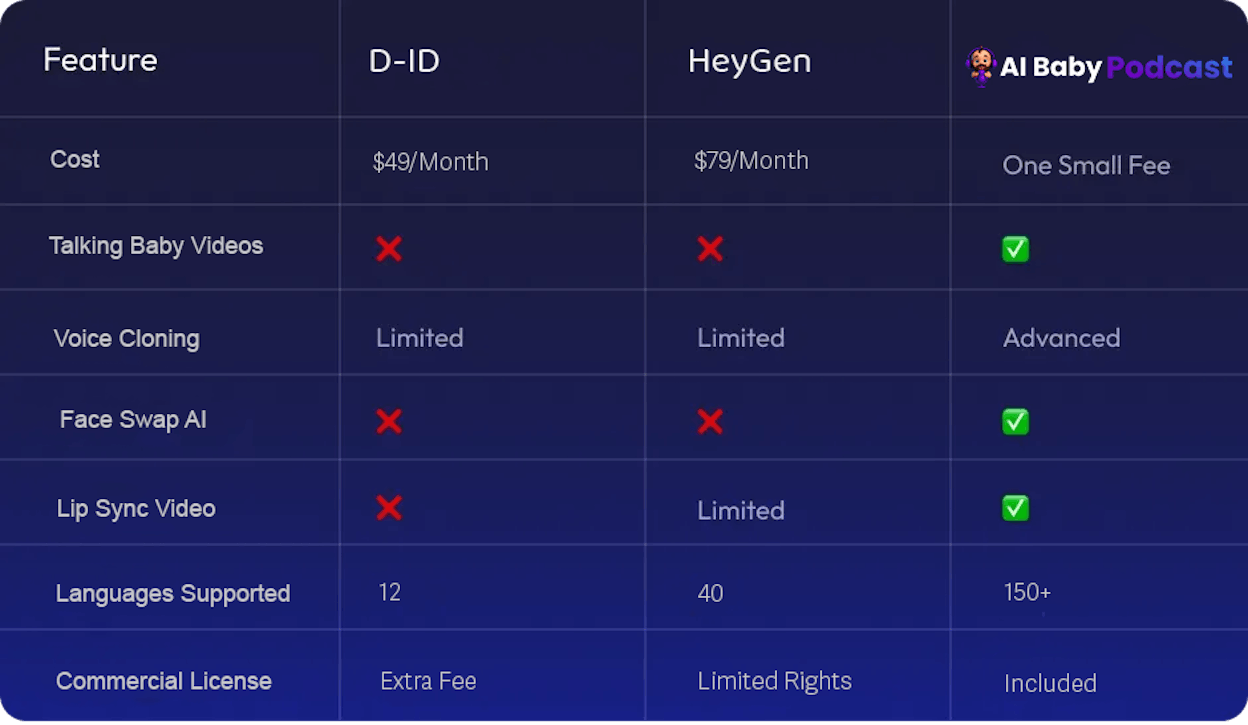Click the red X for HeyGen Face Swap AI
Screen dimensions: 1248x725
tap(710, 422)
